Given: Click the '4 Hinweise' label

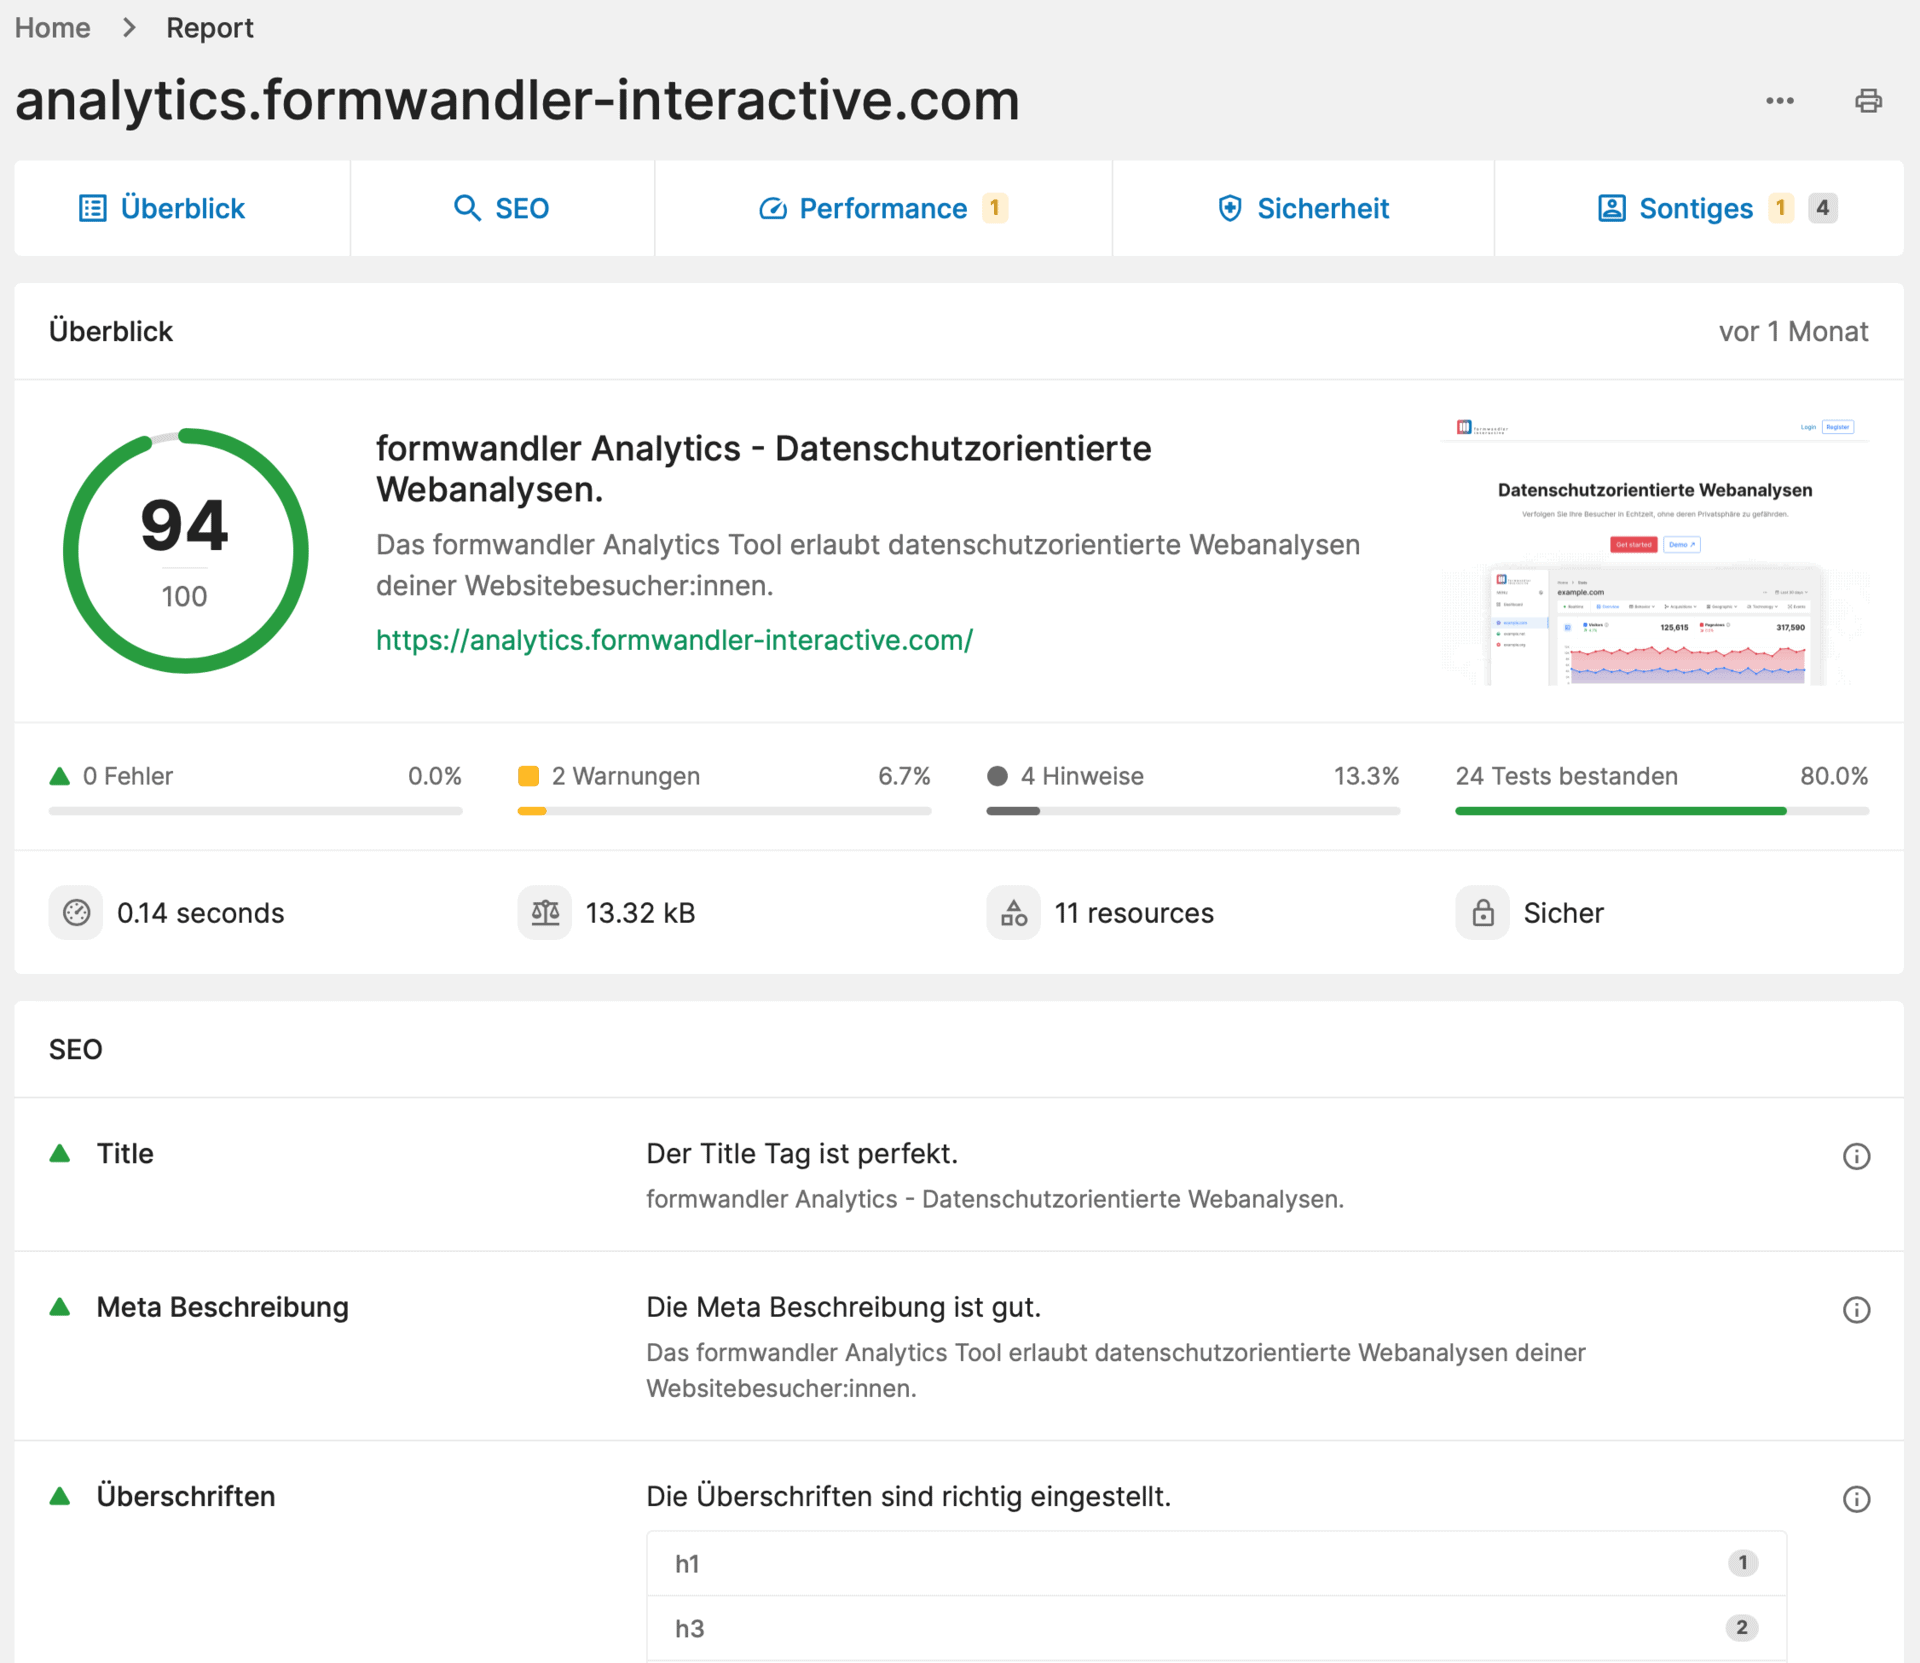Looking at the screenshot, I should [x=1082, y=776].
